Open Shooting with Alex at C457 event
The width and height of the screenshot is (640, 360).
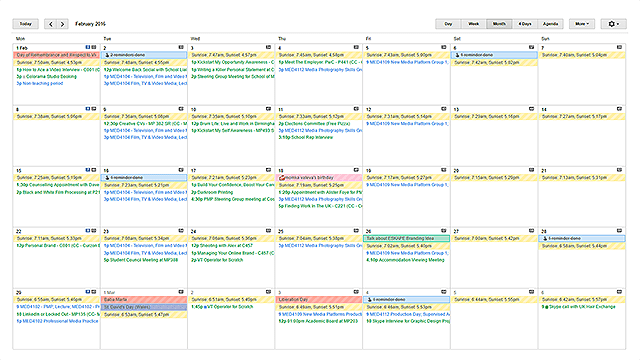(x=222, y=246)
